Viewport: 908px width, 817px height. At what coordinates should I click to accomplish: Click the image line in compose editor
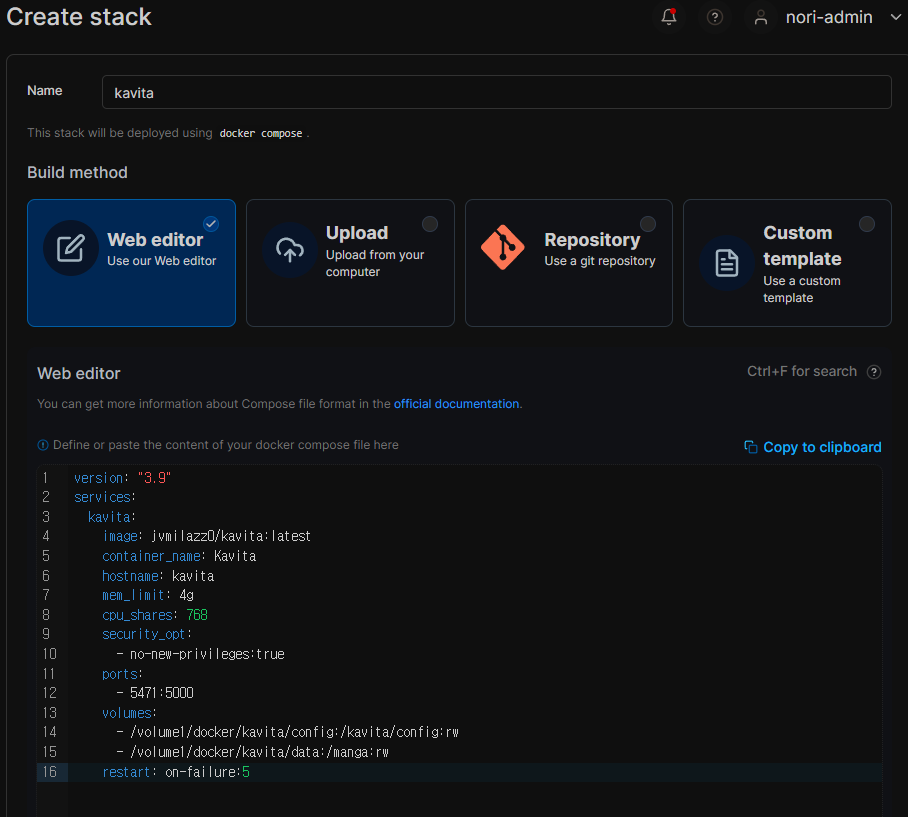tap(206, 536)
